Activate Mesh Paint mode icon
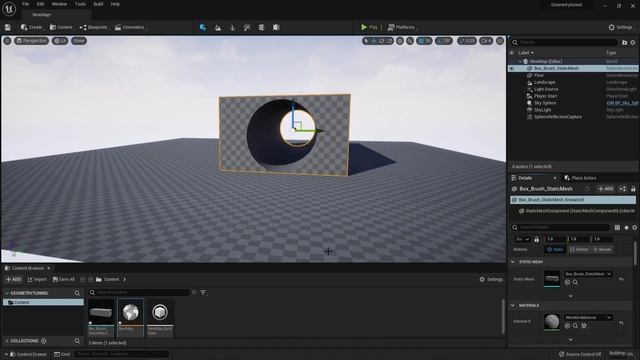 (247, 27)
